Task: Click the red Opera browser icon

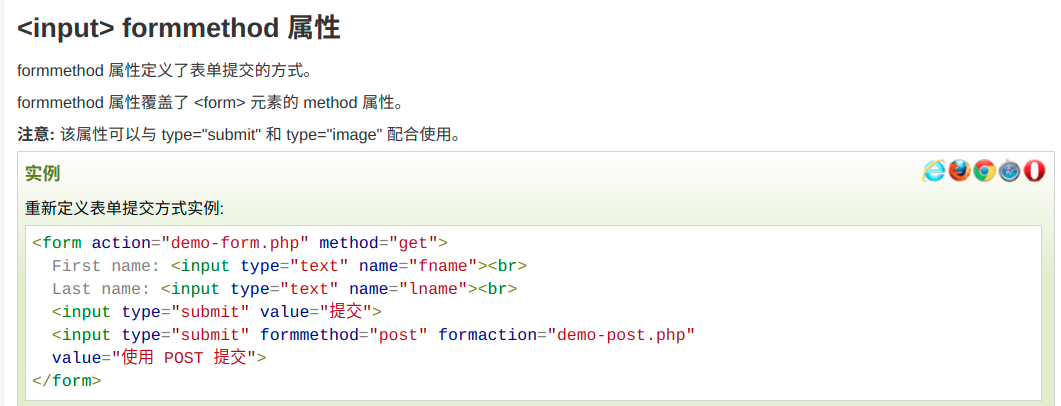Action: click(1034, 171)
